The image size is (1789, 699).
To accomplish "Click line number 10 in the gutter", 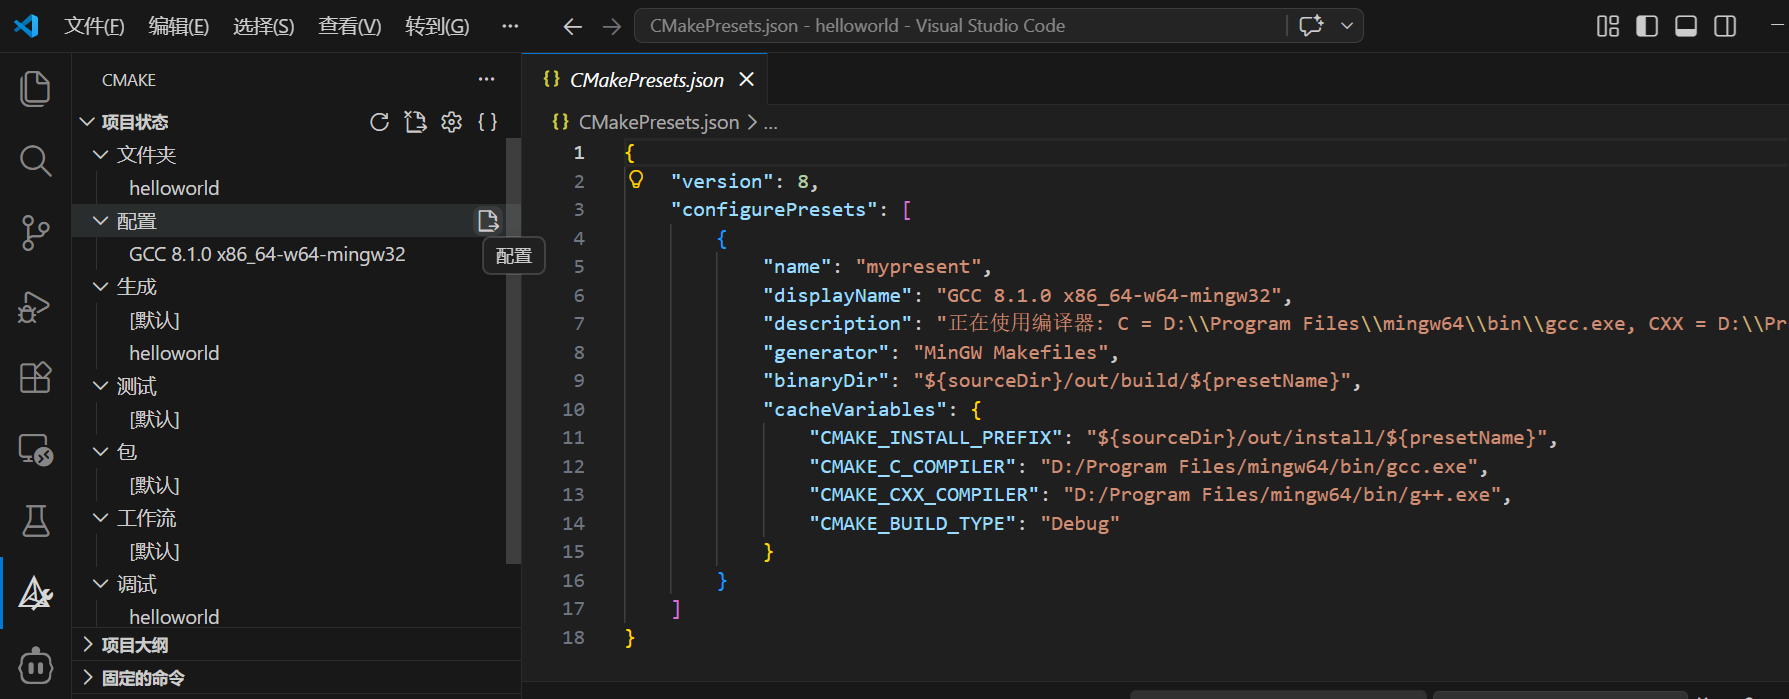I will tap(573, 409).
